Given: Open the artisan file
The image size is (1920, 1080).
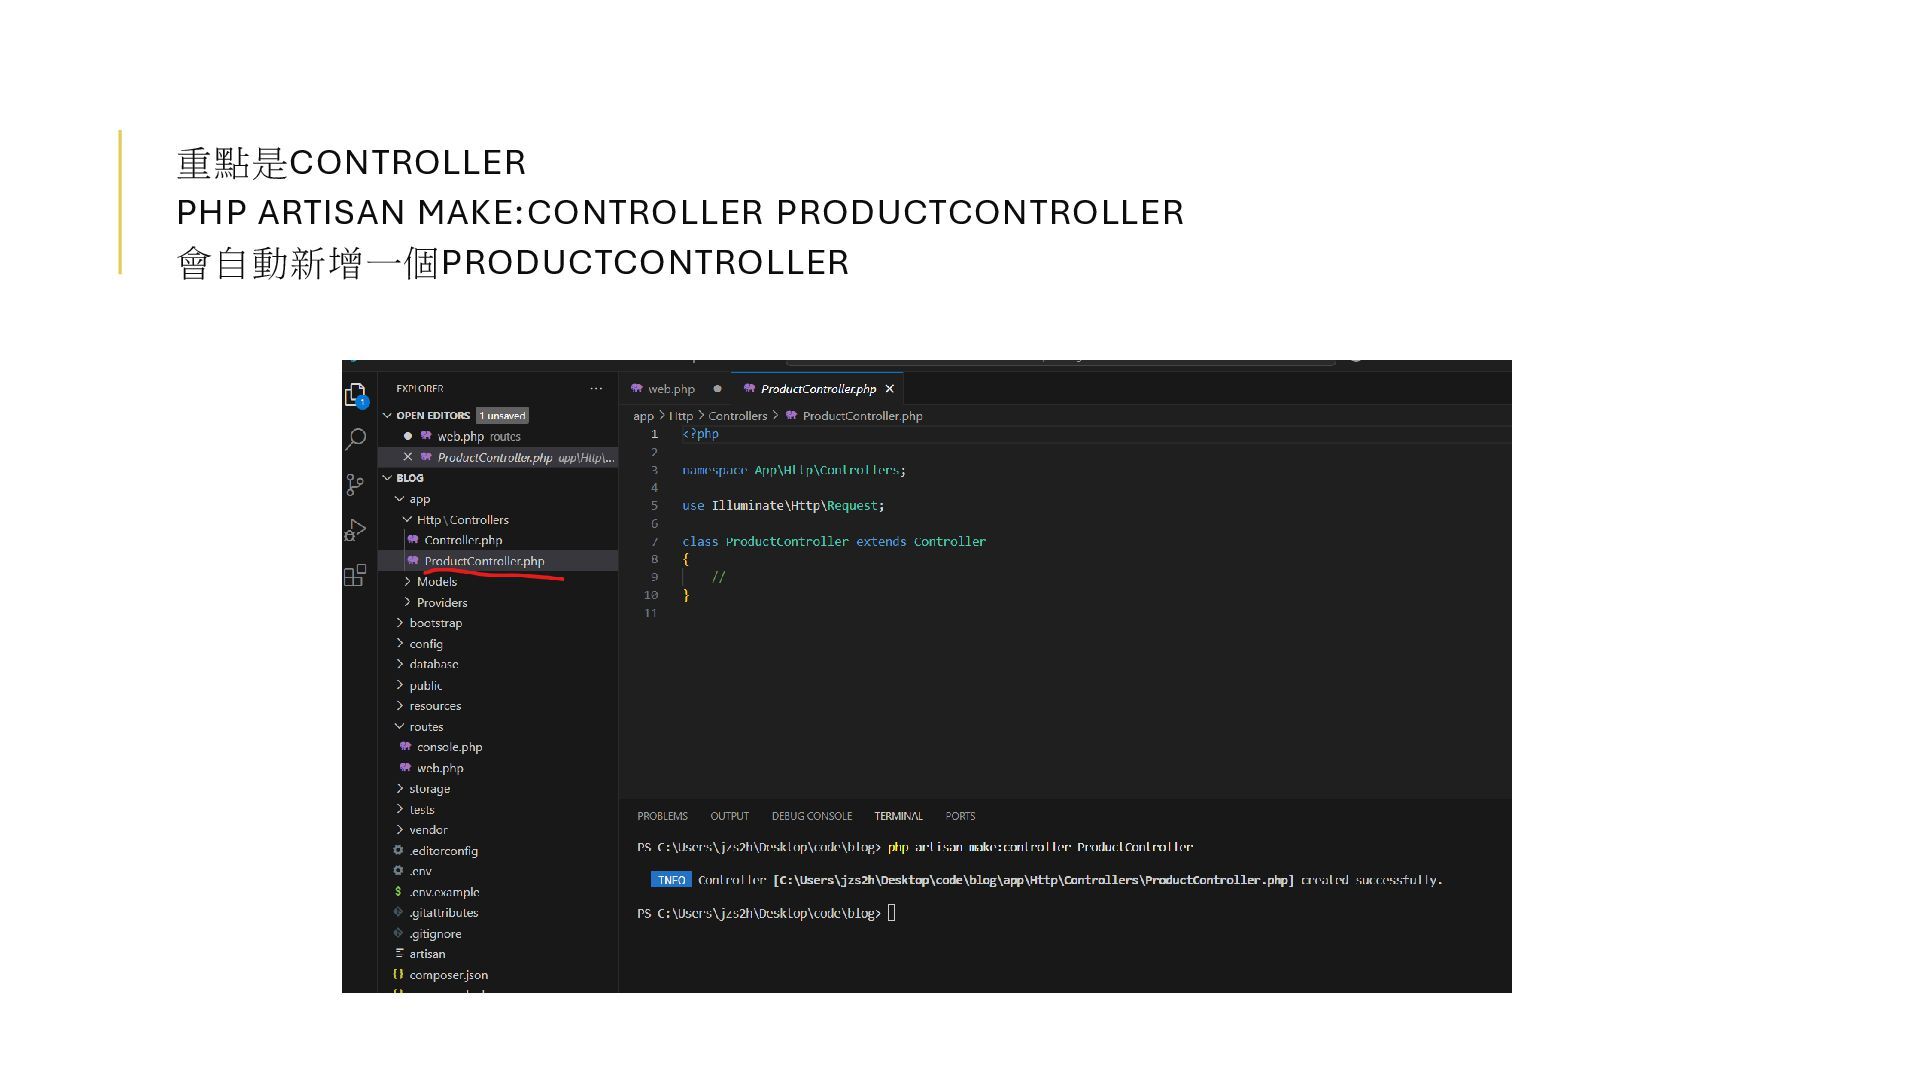Looking at the screenshot, I should coord(427,954).
